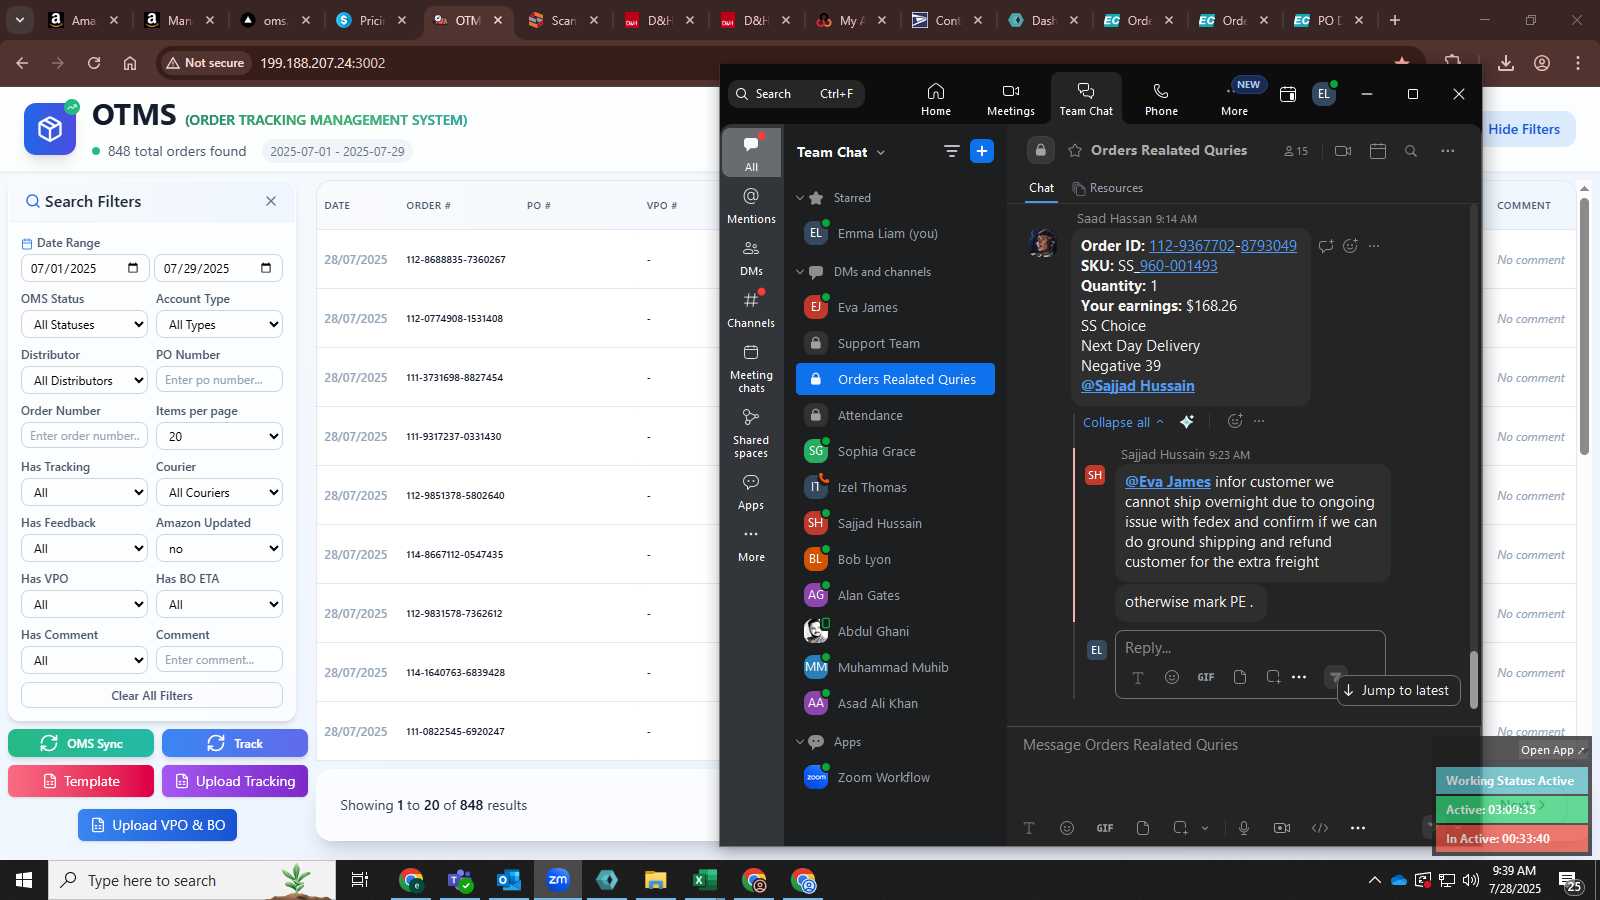Open the Home tab in Zoom
The height and width of the screenshot is (900, 1600).
(936, 99)
